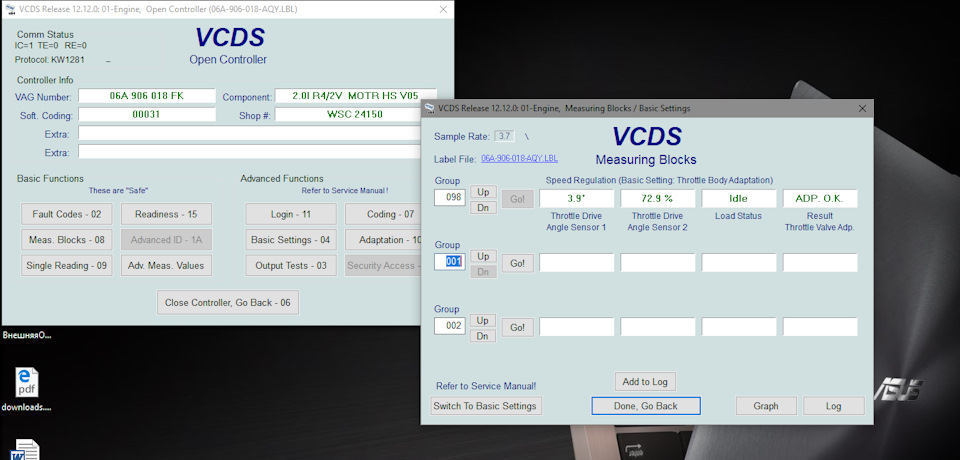Run Output Tests - 03

tap(291, 266)
